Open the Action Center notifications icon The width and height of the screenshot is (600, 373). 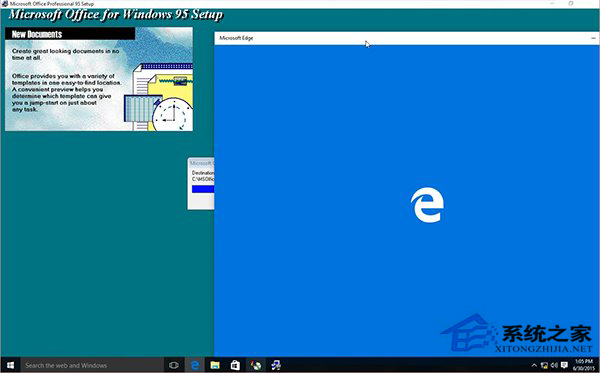(564, 366)
